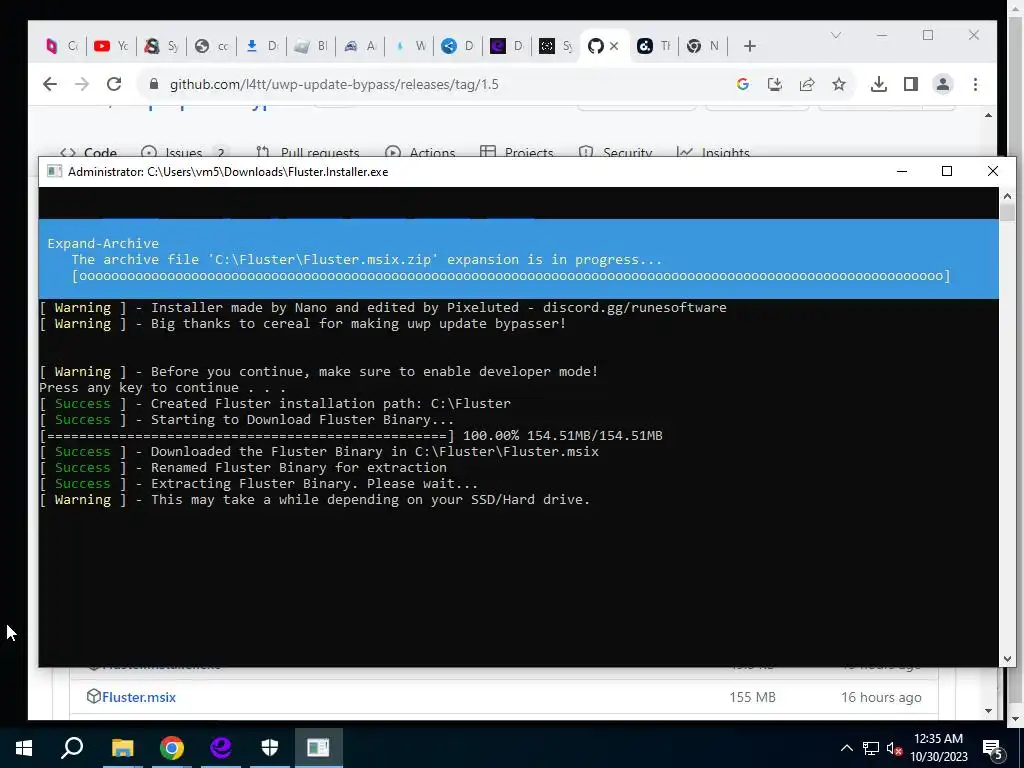Click 'Press any key to continue' text
Viewport: 1024px width, 768px height.
(x=163, y=388)
